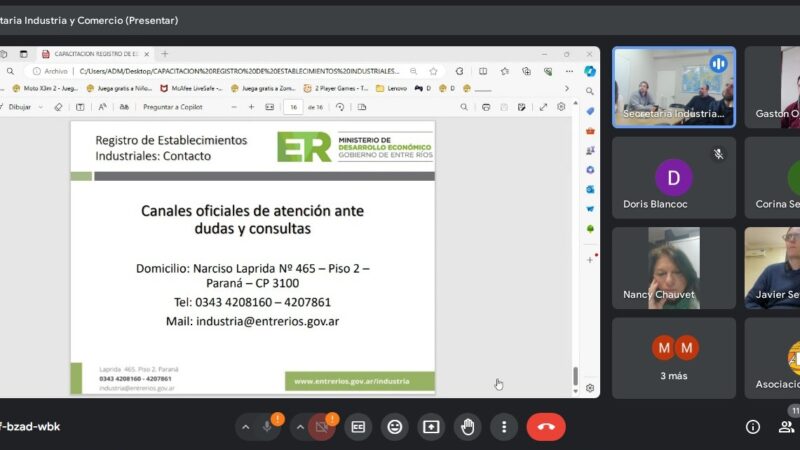The image size is (800, 450).
Task: Open the meeting details info icon
Action: pos(753,427)
